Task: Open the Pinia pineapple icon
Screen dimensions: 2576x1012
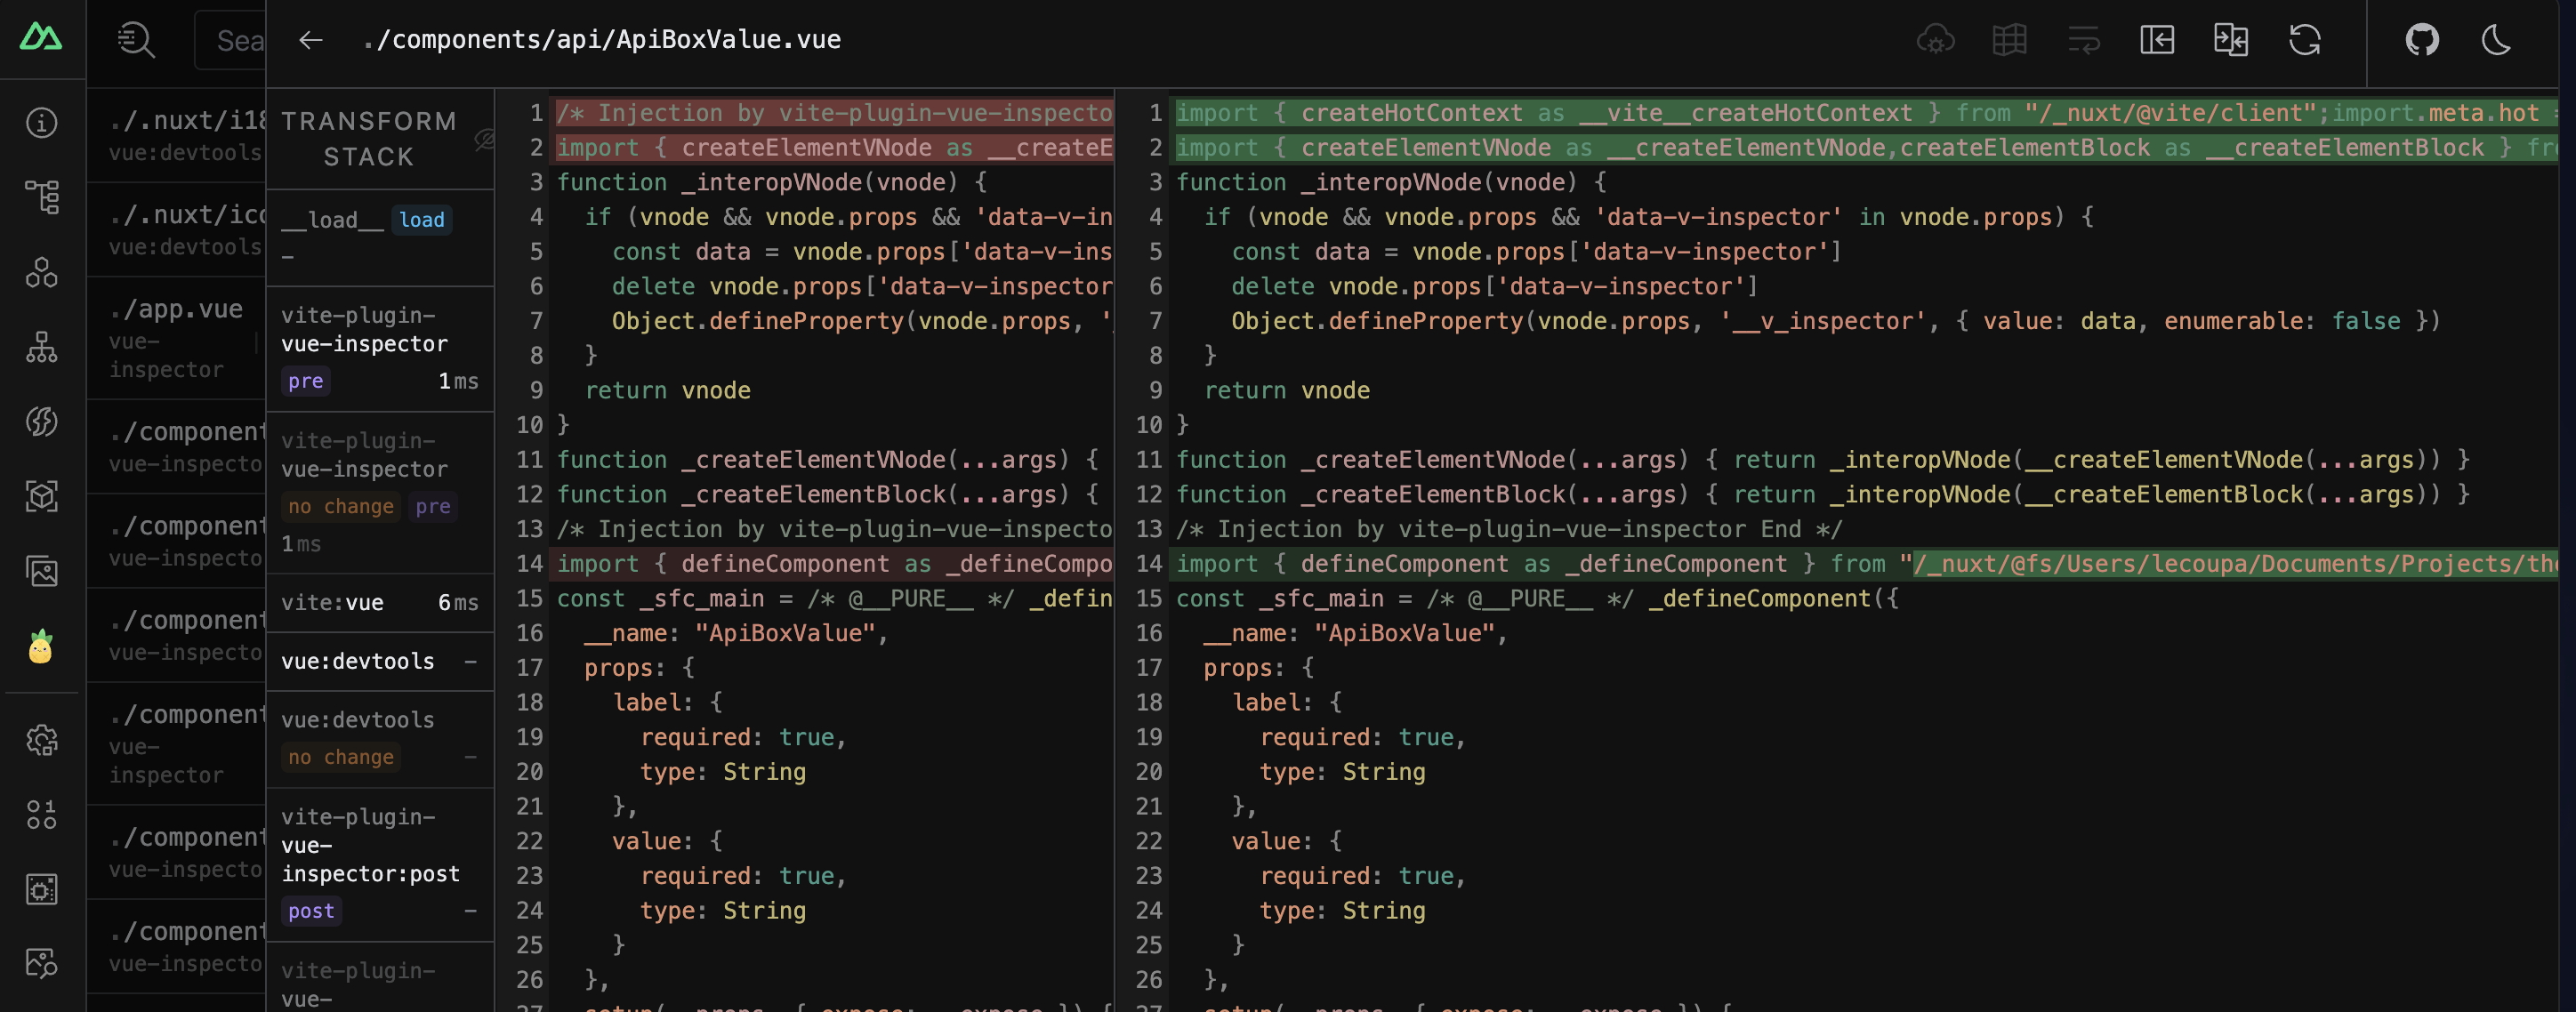Action: tap(41, 647)
